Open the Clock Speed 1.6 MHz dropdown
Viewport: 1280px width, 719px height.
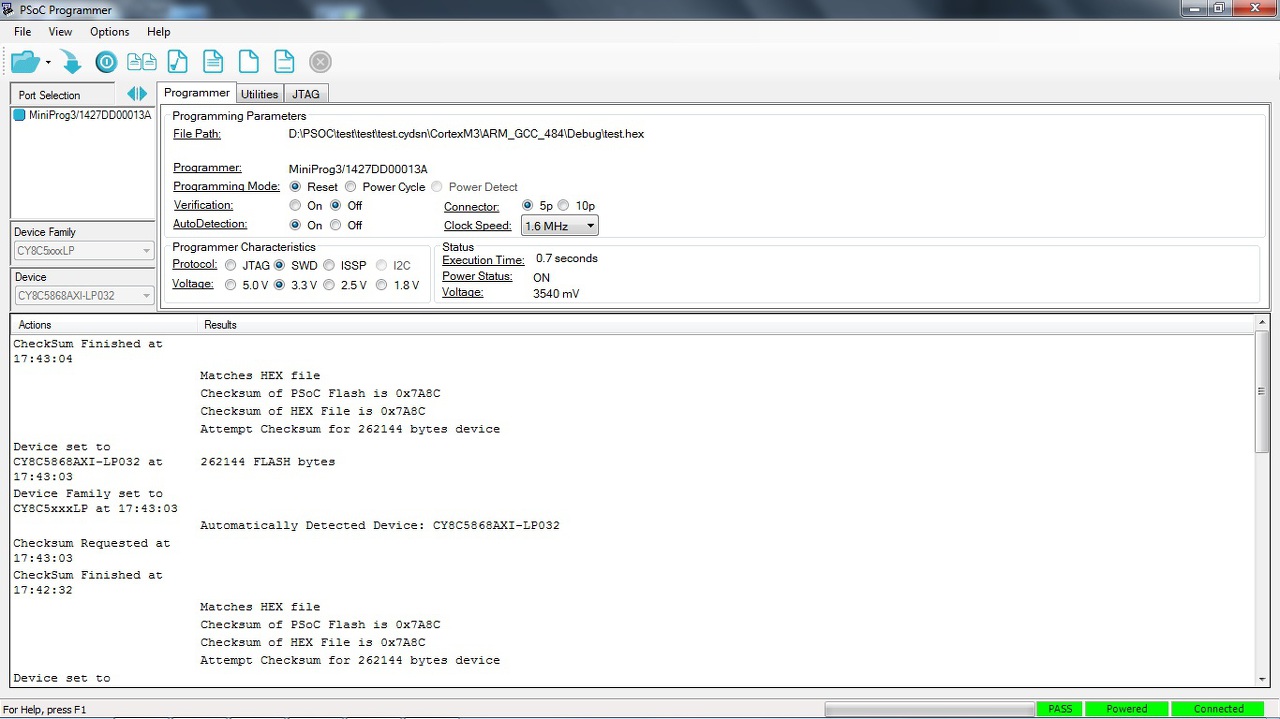point(560,226)
